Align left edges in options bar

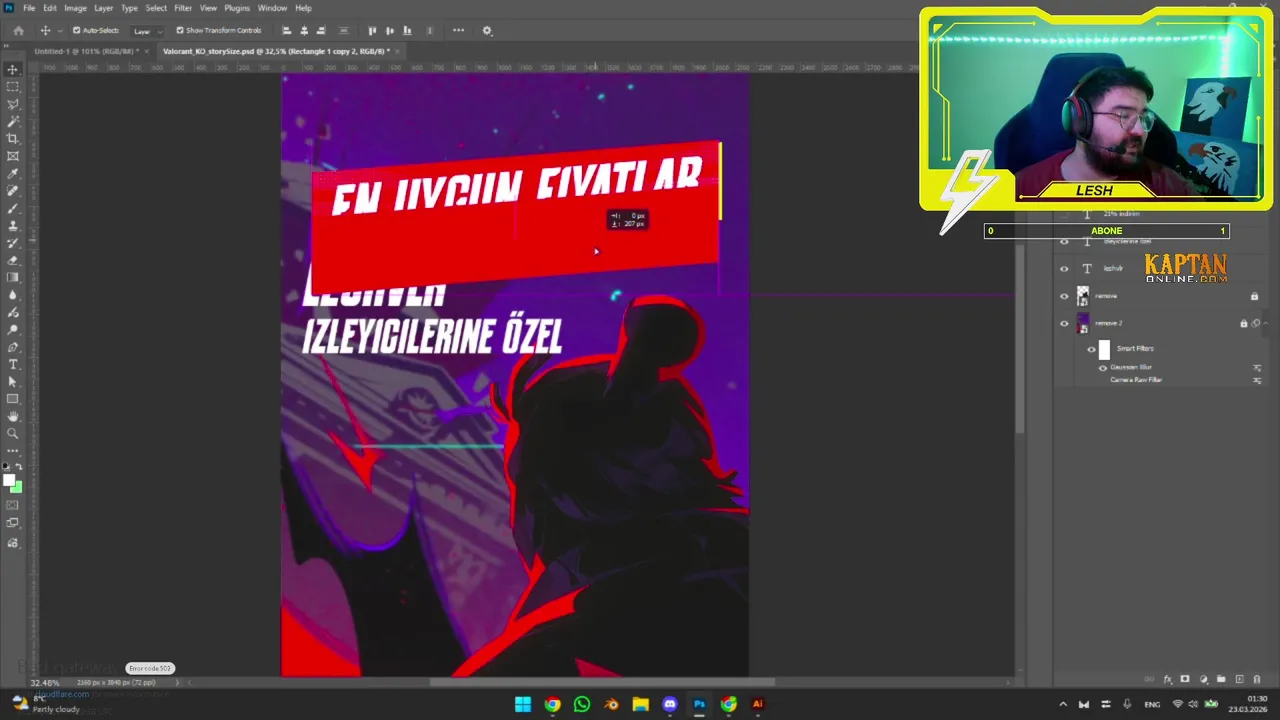pos(287,30)
